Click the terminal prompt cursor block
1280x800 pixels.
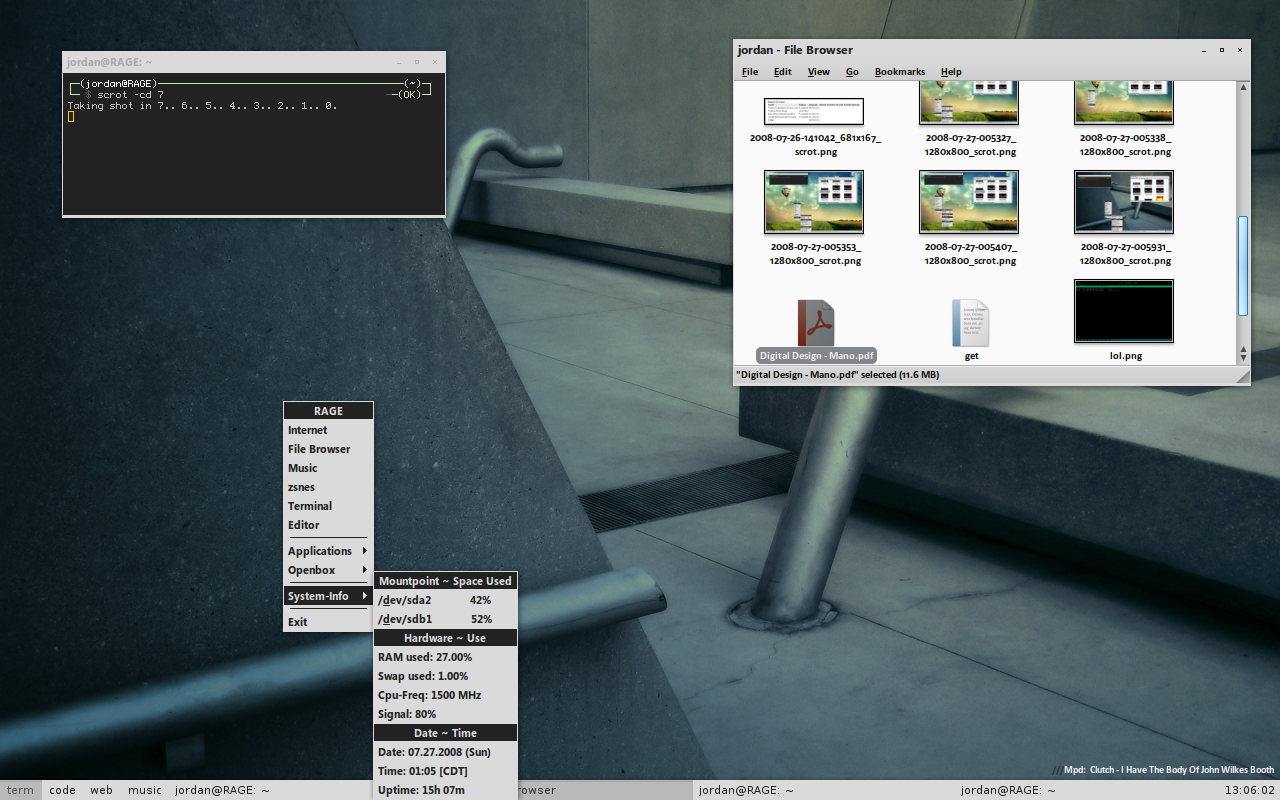pyautogui.click(x=71, y=117)
